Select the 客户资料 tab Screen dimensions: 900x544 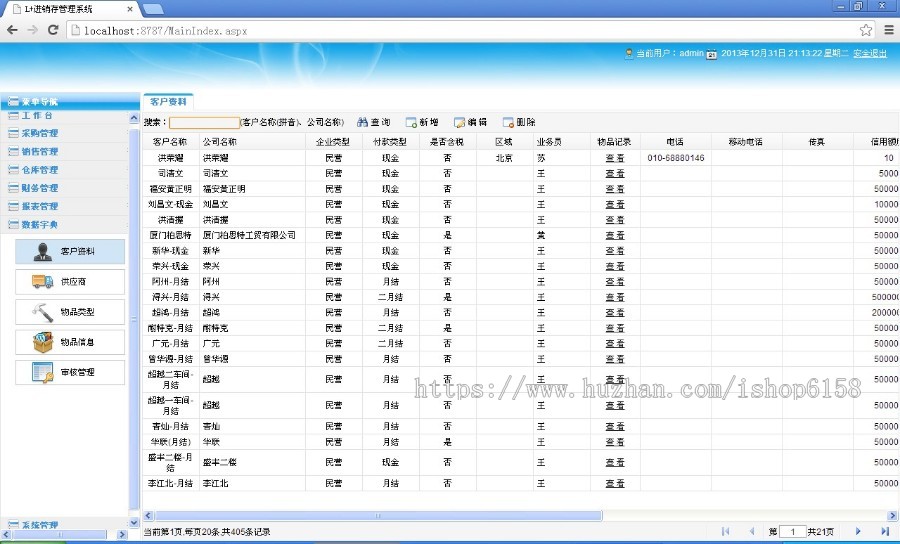168,102
